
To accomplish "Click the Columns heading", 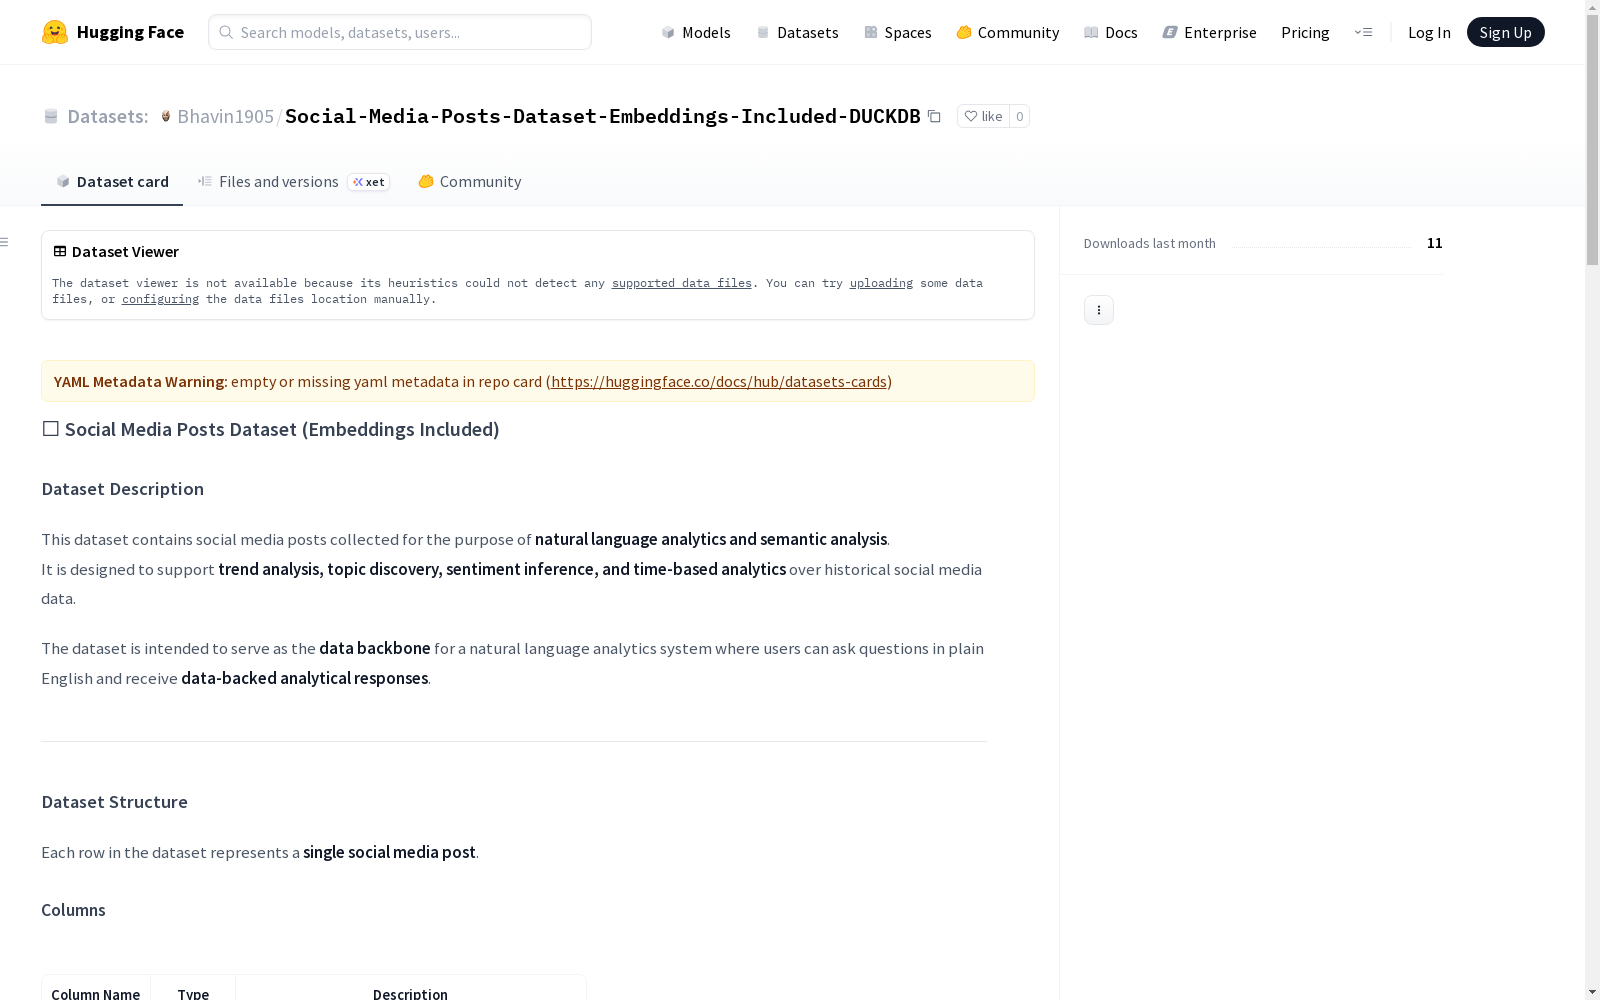I will [73, 910].
